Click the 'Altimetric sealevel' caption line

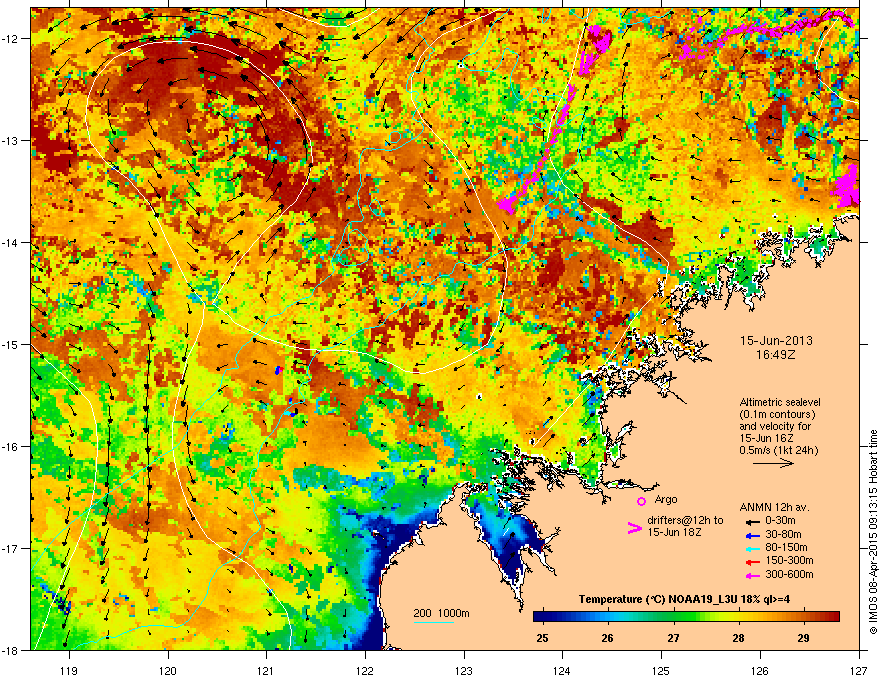[x=780, y=402]
